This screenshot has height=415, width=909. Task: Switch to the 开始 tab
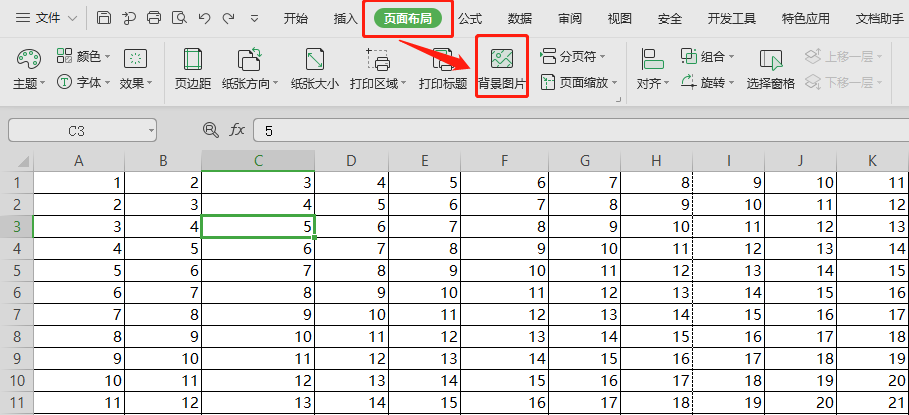[296, 19]
